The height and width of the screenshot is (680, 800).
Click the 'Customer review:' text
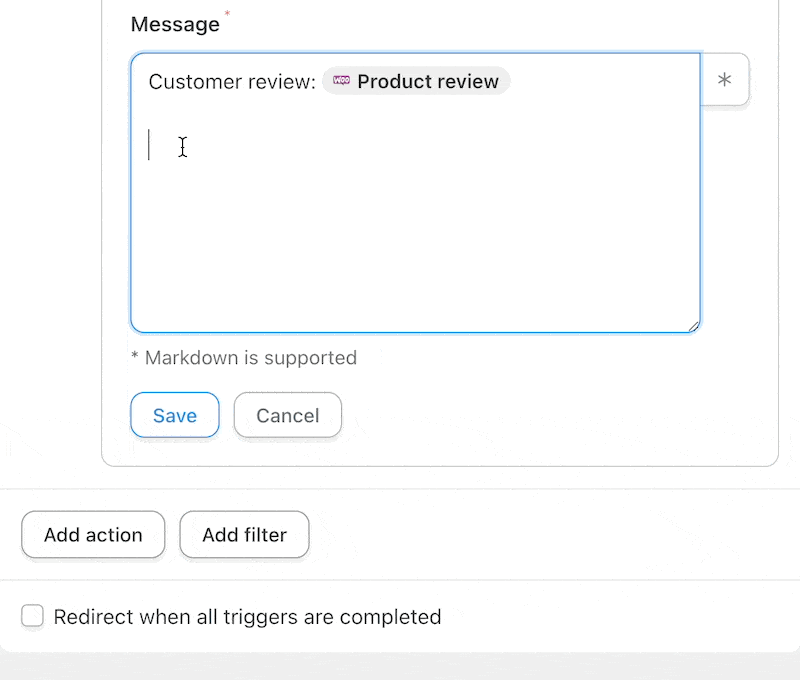(x=232, y=82)
